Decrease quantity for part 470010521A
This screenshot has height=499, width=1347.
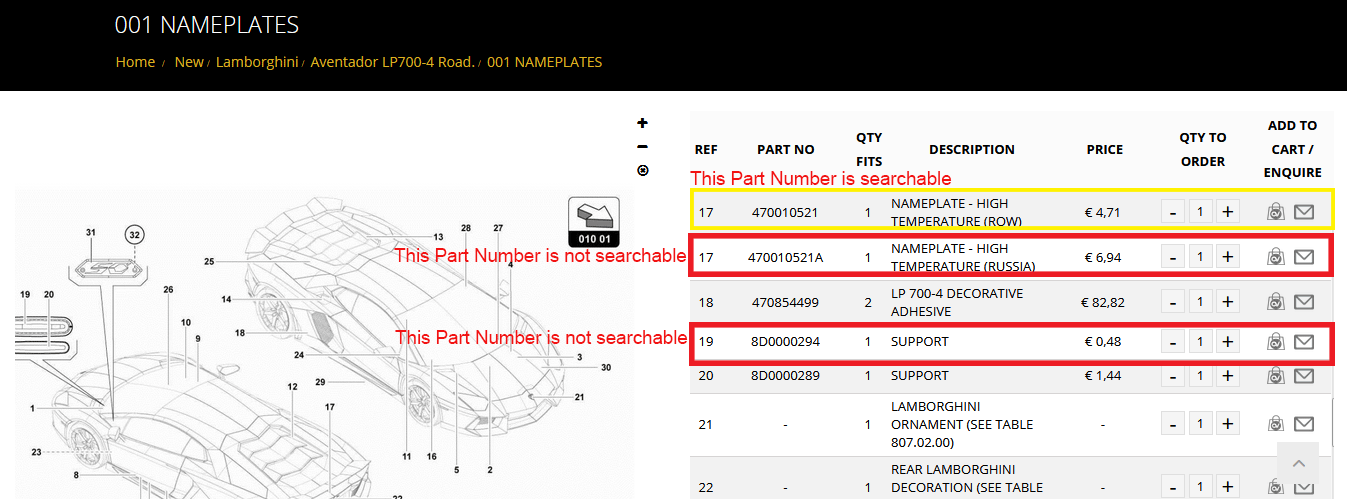[x=1173, y=257]
